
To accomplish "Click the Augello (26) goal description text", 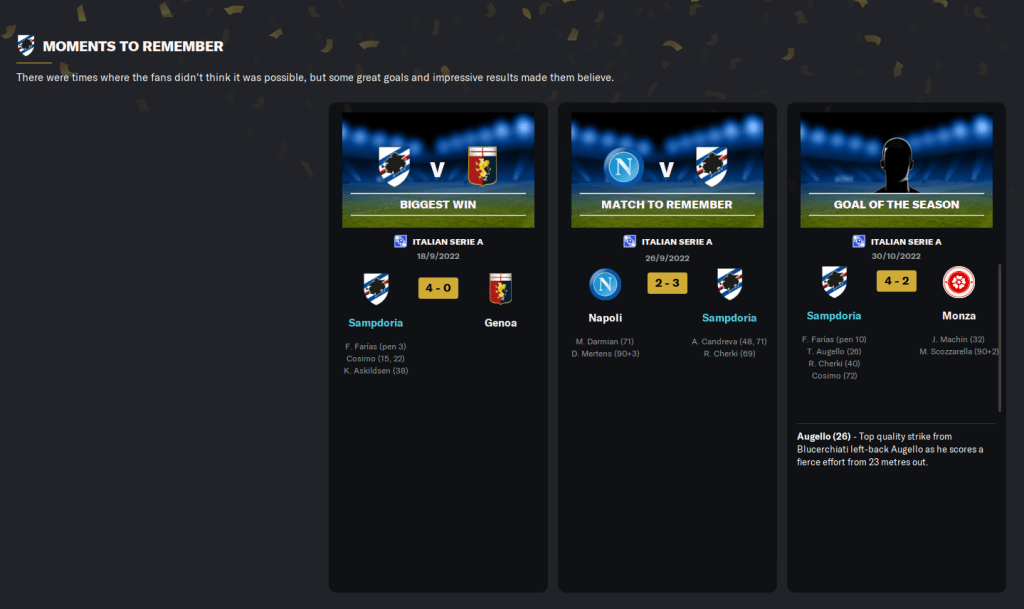I will (890, 449).
